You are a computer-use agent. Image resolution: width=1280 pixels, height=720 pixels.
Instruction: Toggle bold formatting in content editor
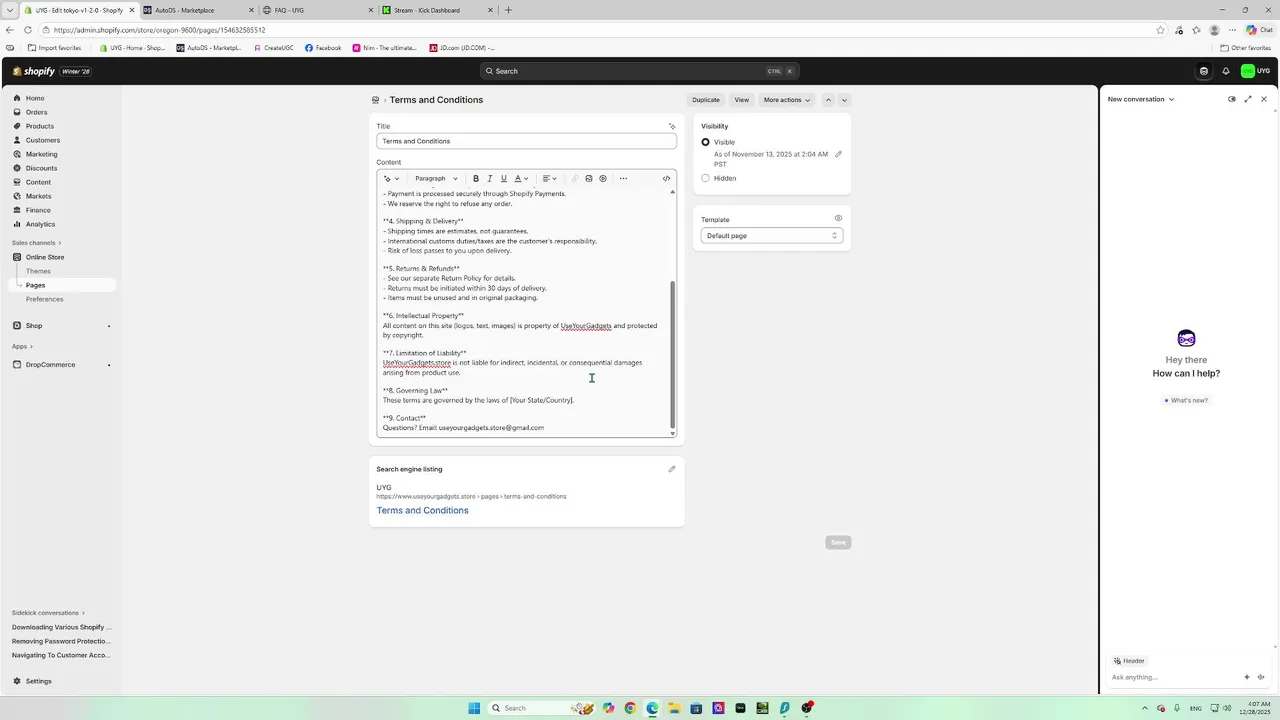pyautogui.click(x=476, y=179)
